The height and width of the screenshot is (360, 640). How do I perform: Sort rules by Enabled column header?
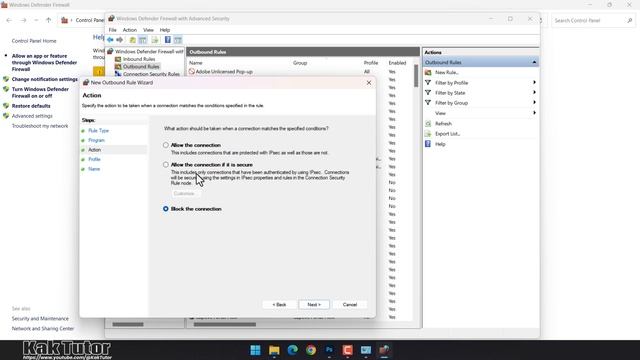pyautogui.click(x=397, y=63)
